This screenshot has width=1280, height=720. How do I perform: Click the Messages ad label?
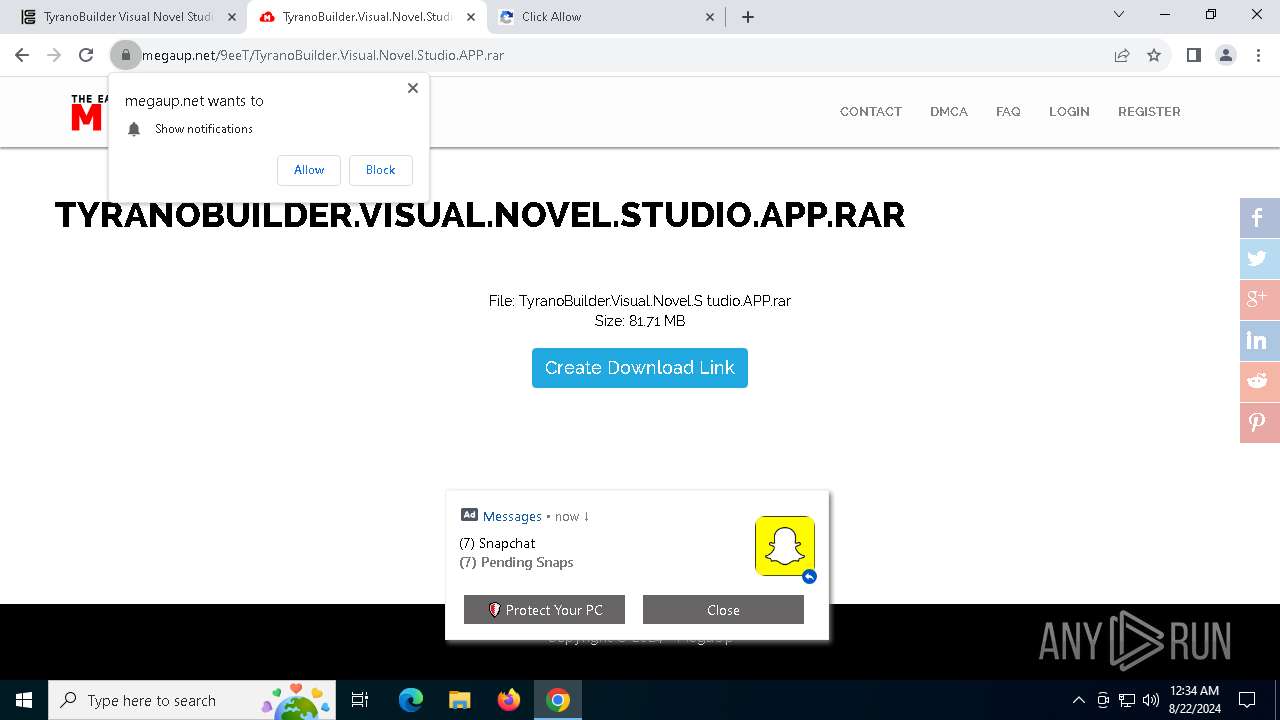click(512, 517)
